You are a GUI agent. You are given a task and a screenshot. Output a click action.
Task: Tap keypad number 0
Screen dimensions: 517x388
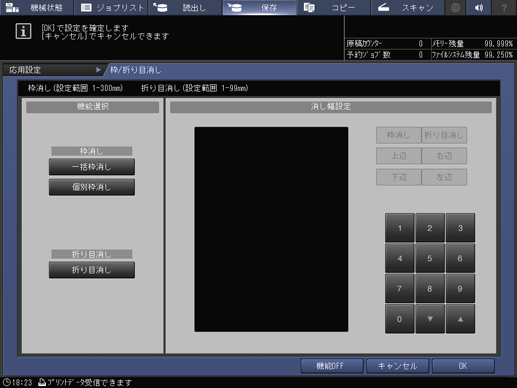(x=400, y=319)
